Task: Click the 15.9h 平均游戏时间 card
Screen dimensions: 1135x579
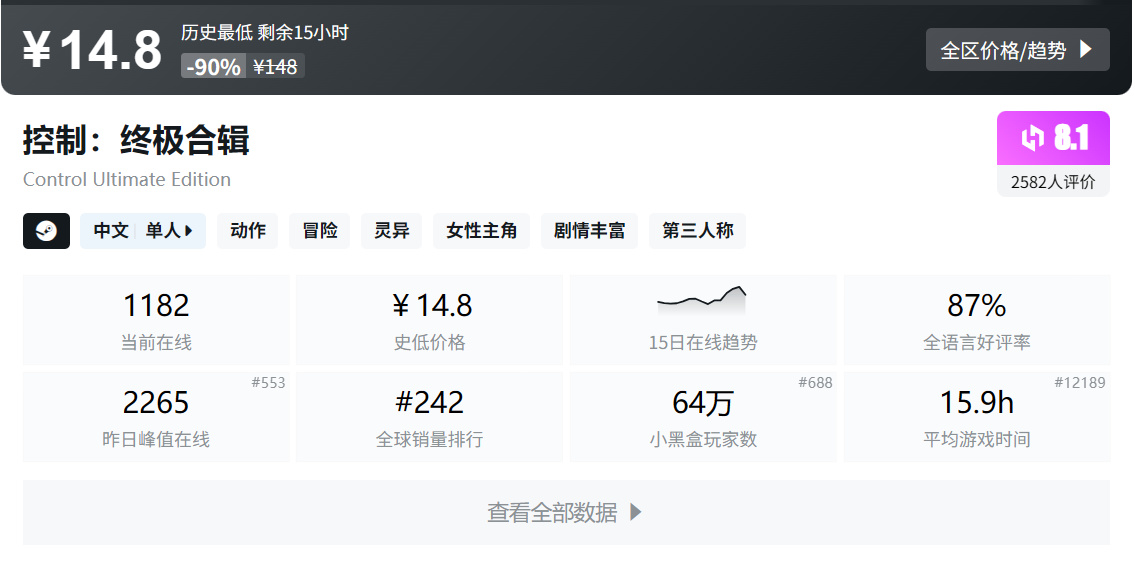Action: [x=976, y=417]
